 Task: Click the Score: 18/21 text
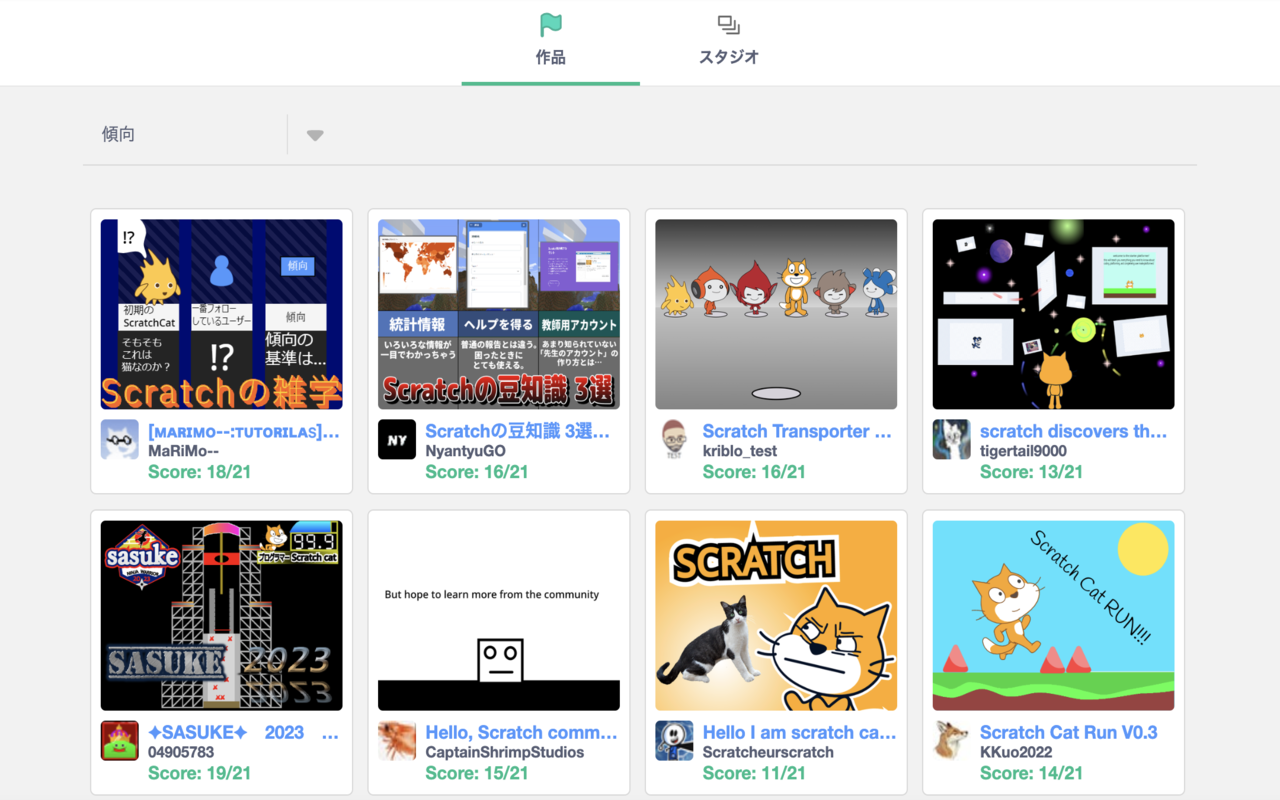[x=199, y=471]
